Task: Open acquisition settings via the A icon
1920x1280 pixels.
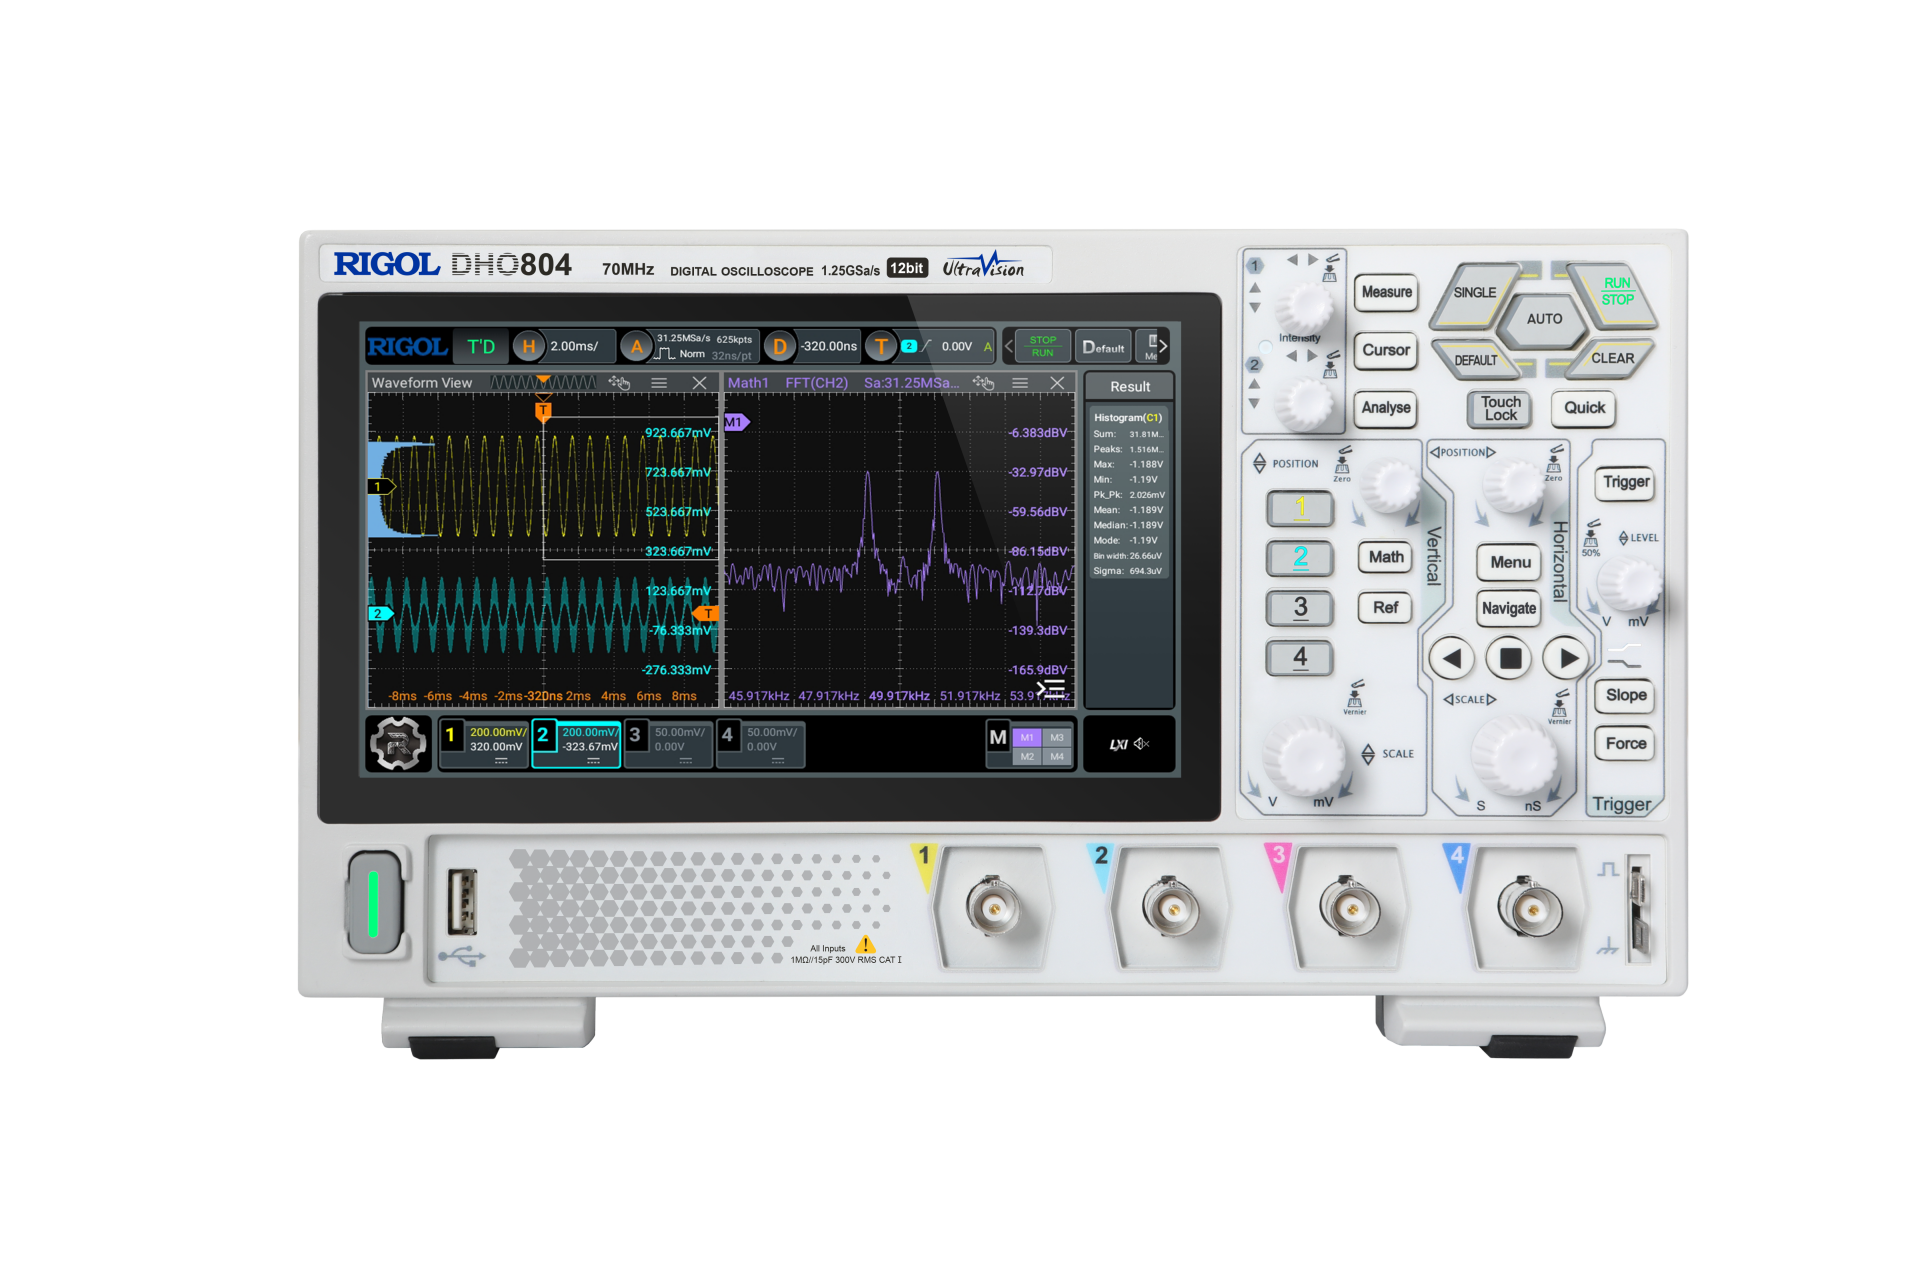Action: [637, 347]
